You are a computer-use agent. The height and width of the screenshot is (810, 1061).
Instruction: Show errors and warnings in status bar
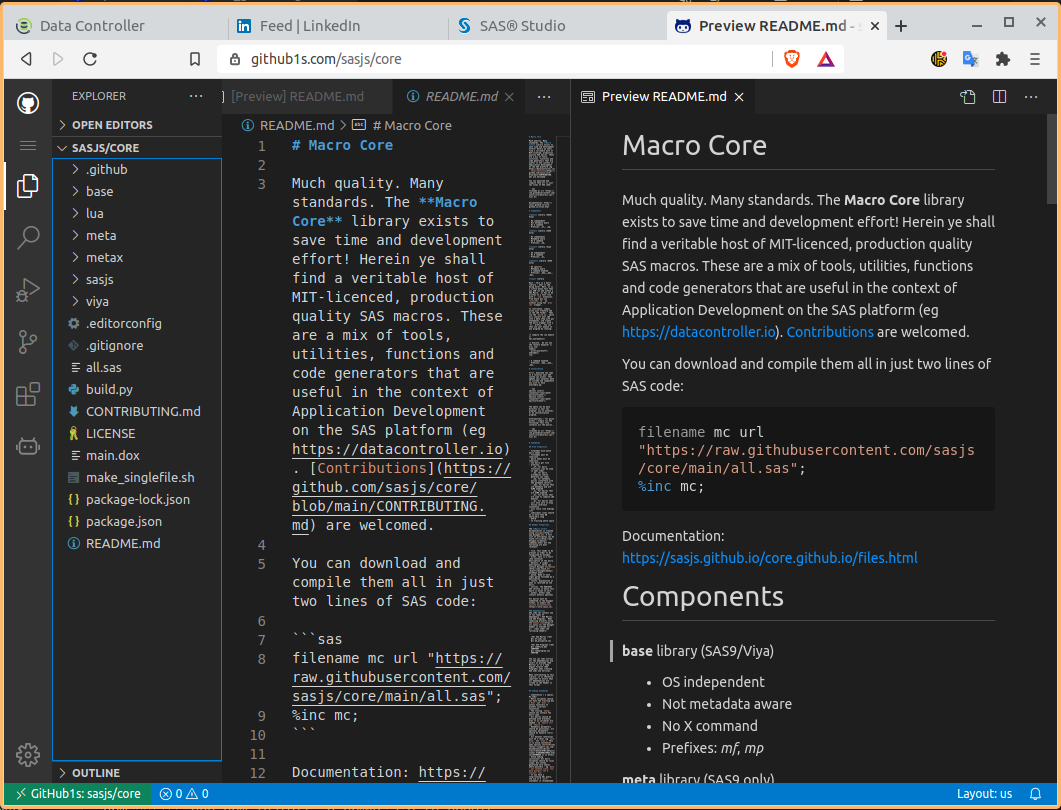(x=183, y=794)
